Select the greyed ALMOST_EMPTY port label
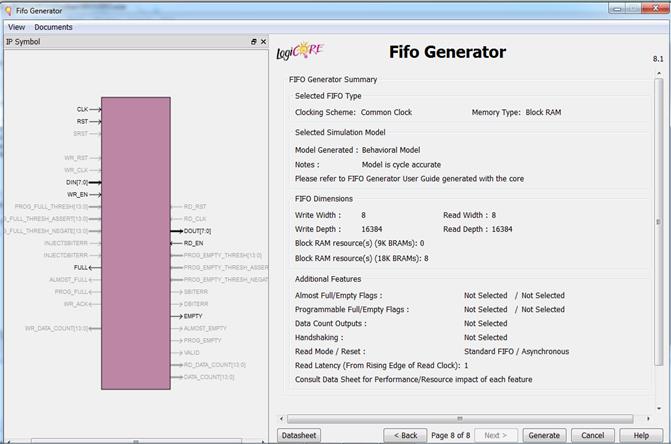Viewport: 671px width, 444px height. point(205,328)
